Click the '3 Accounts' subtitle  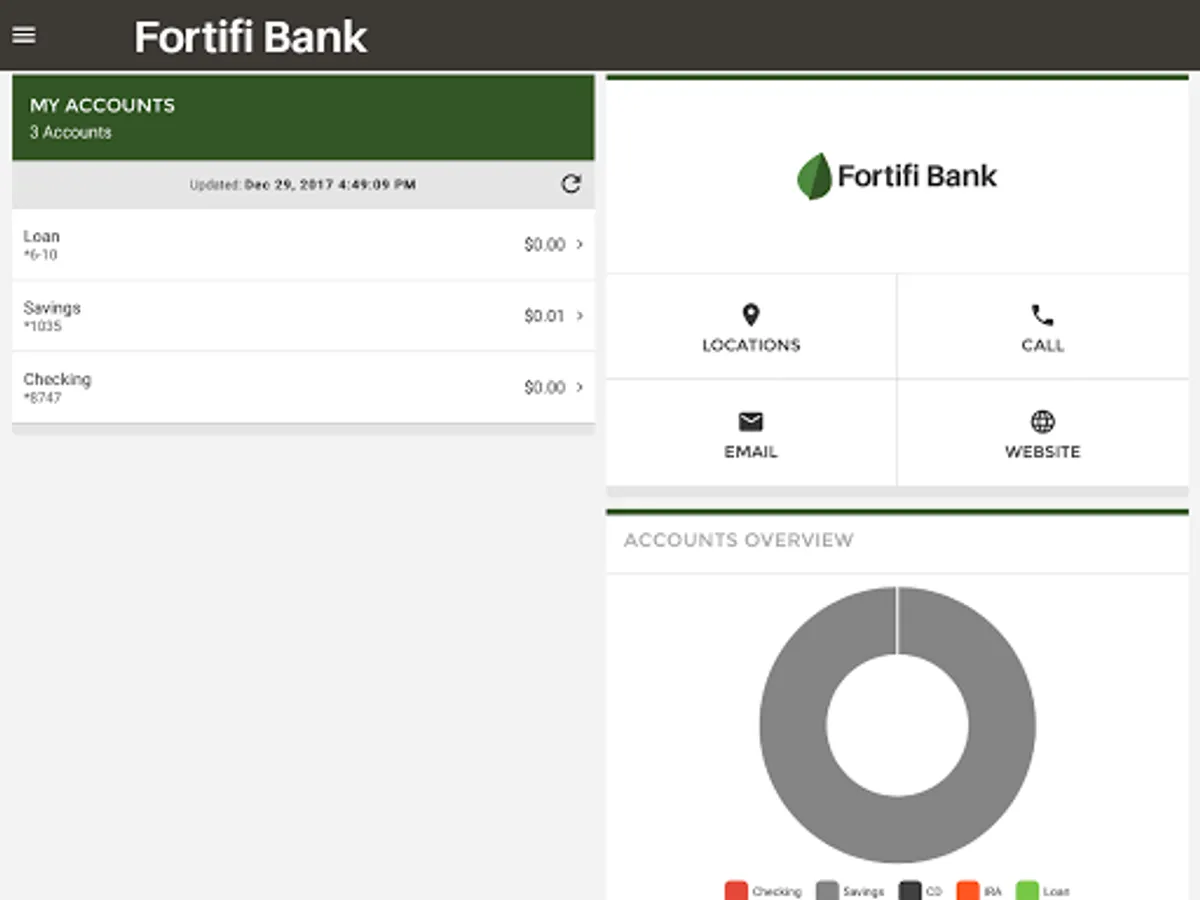pos(70,132)
